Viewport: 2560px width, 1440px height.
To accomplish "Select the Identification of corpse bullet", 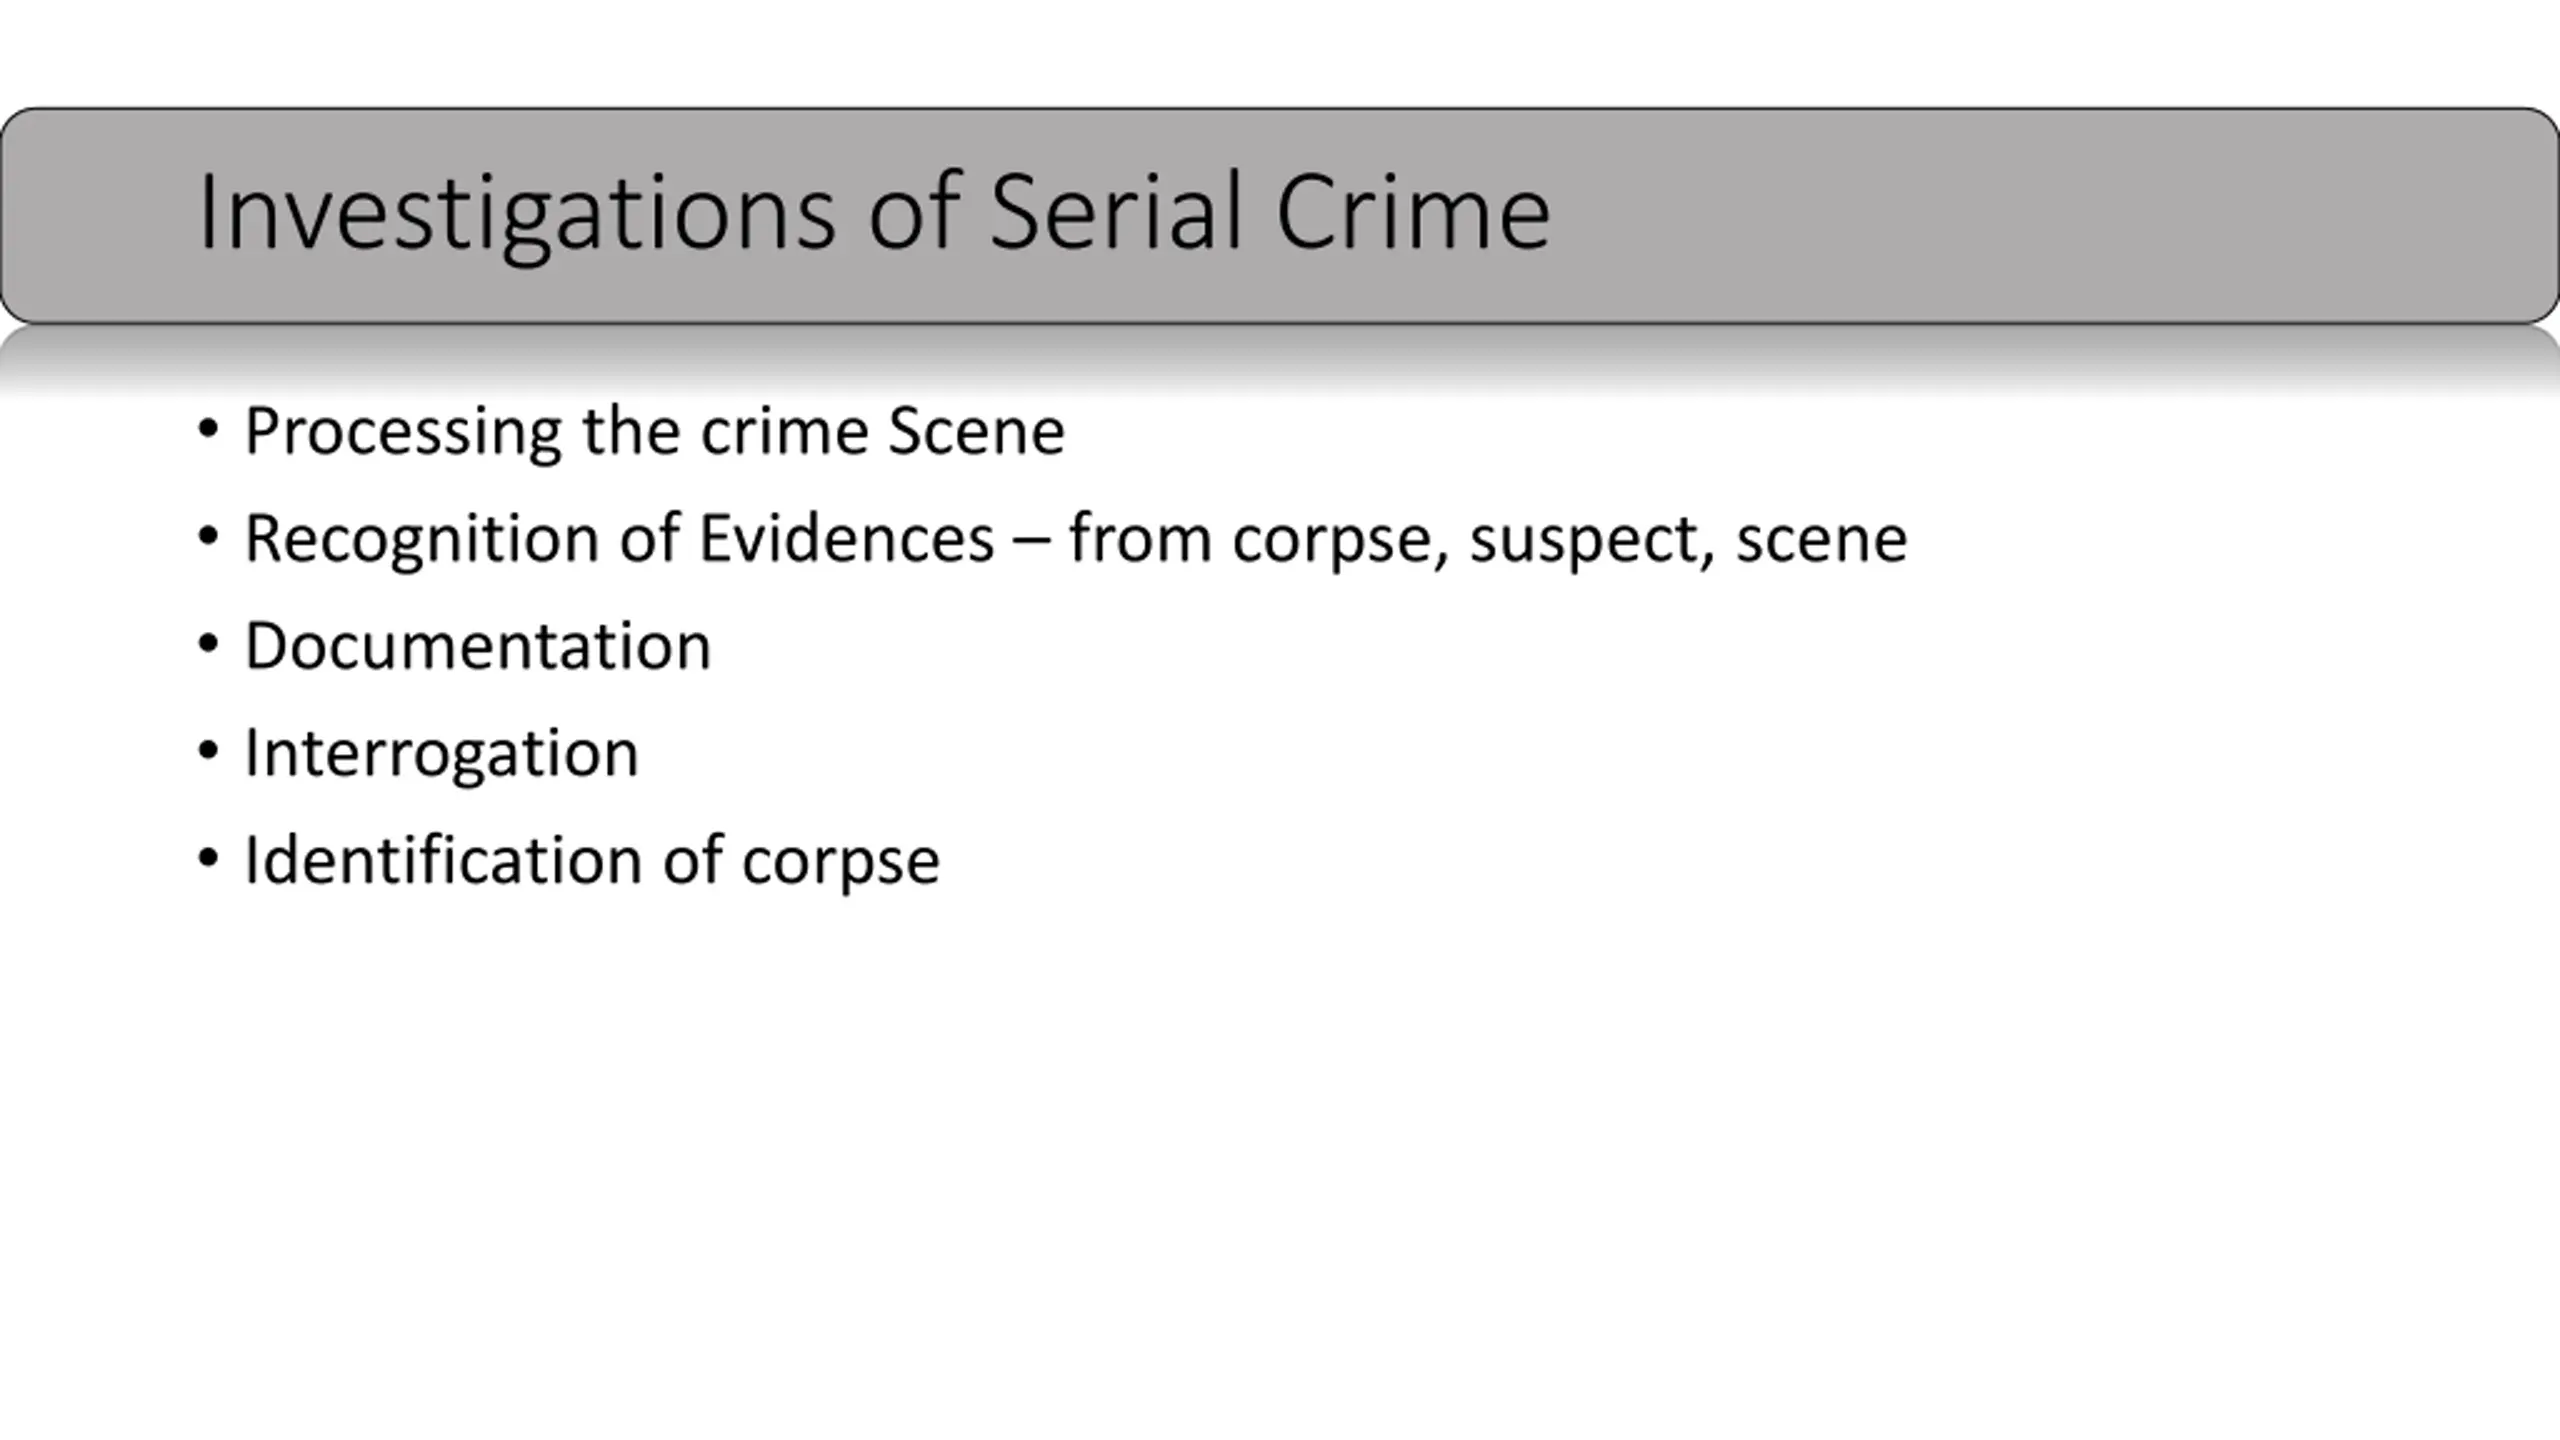I will click(592, 861).
